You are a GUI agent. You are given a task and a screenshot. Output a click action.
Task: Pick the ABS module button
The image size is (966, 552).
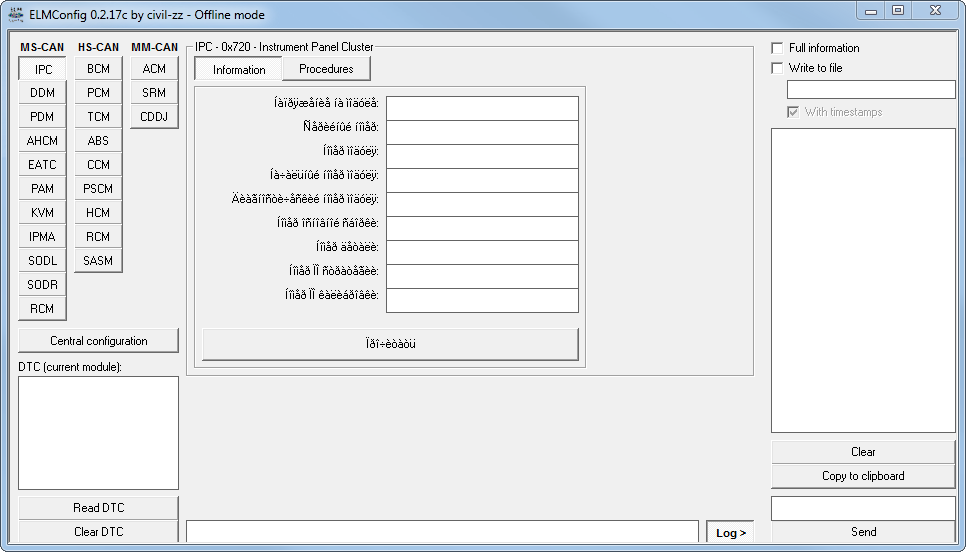click(x=98, y=141)
